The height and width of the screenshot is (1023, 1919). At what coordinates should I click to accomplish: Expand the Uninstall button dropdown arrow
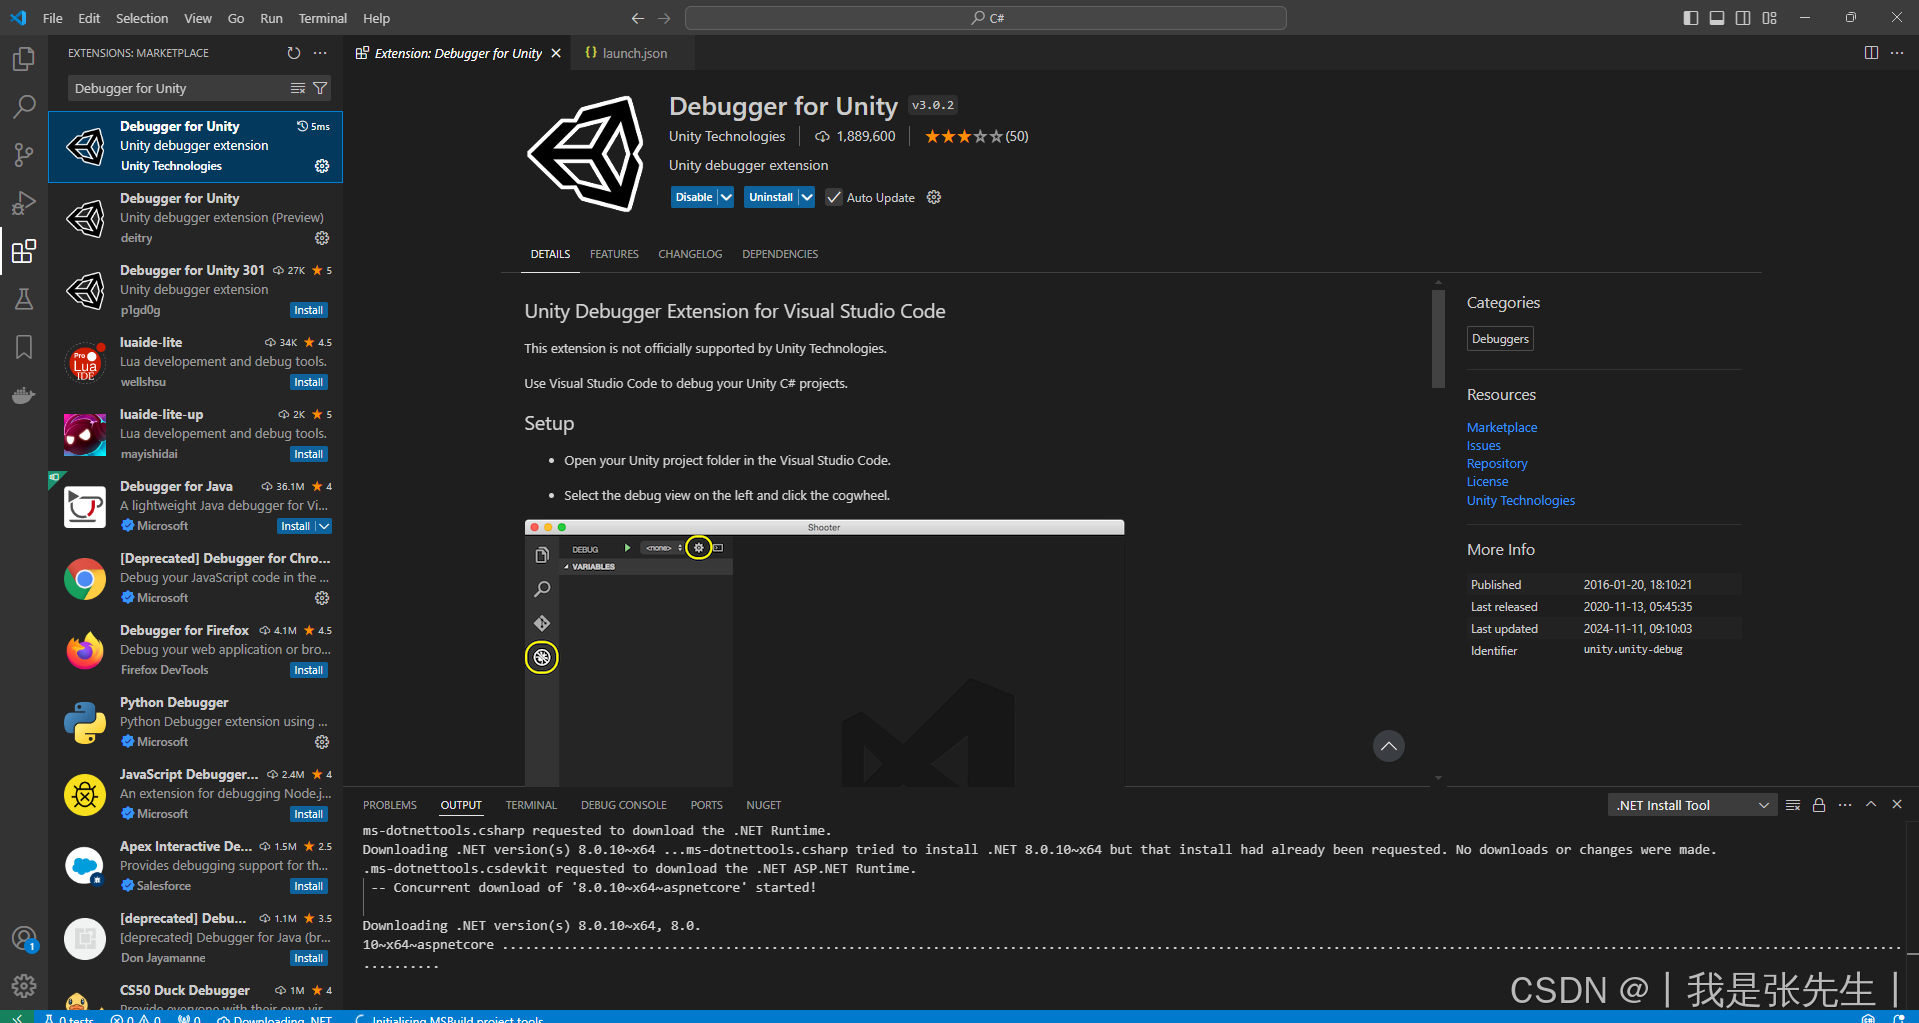[807, 197]
